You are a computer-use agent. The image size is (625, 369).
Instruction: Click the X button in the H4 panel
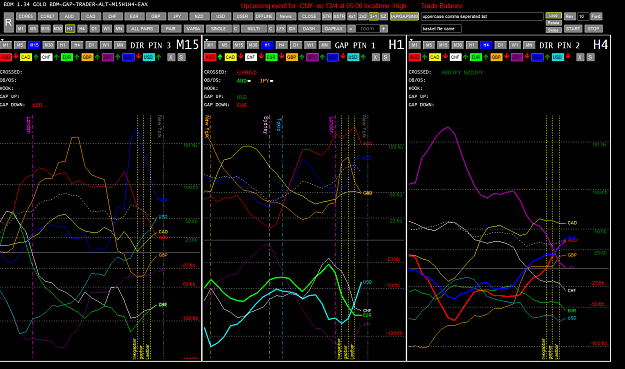click(580, 57)
